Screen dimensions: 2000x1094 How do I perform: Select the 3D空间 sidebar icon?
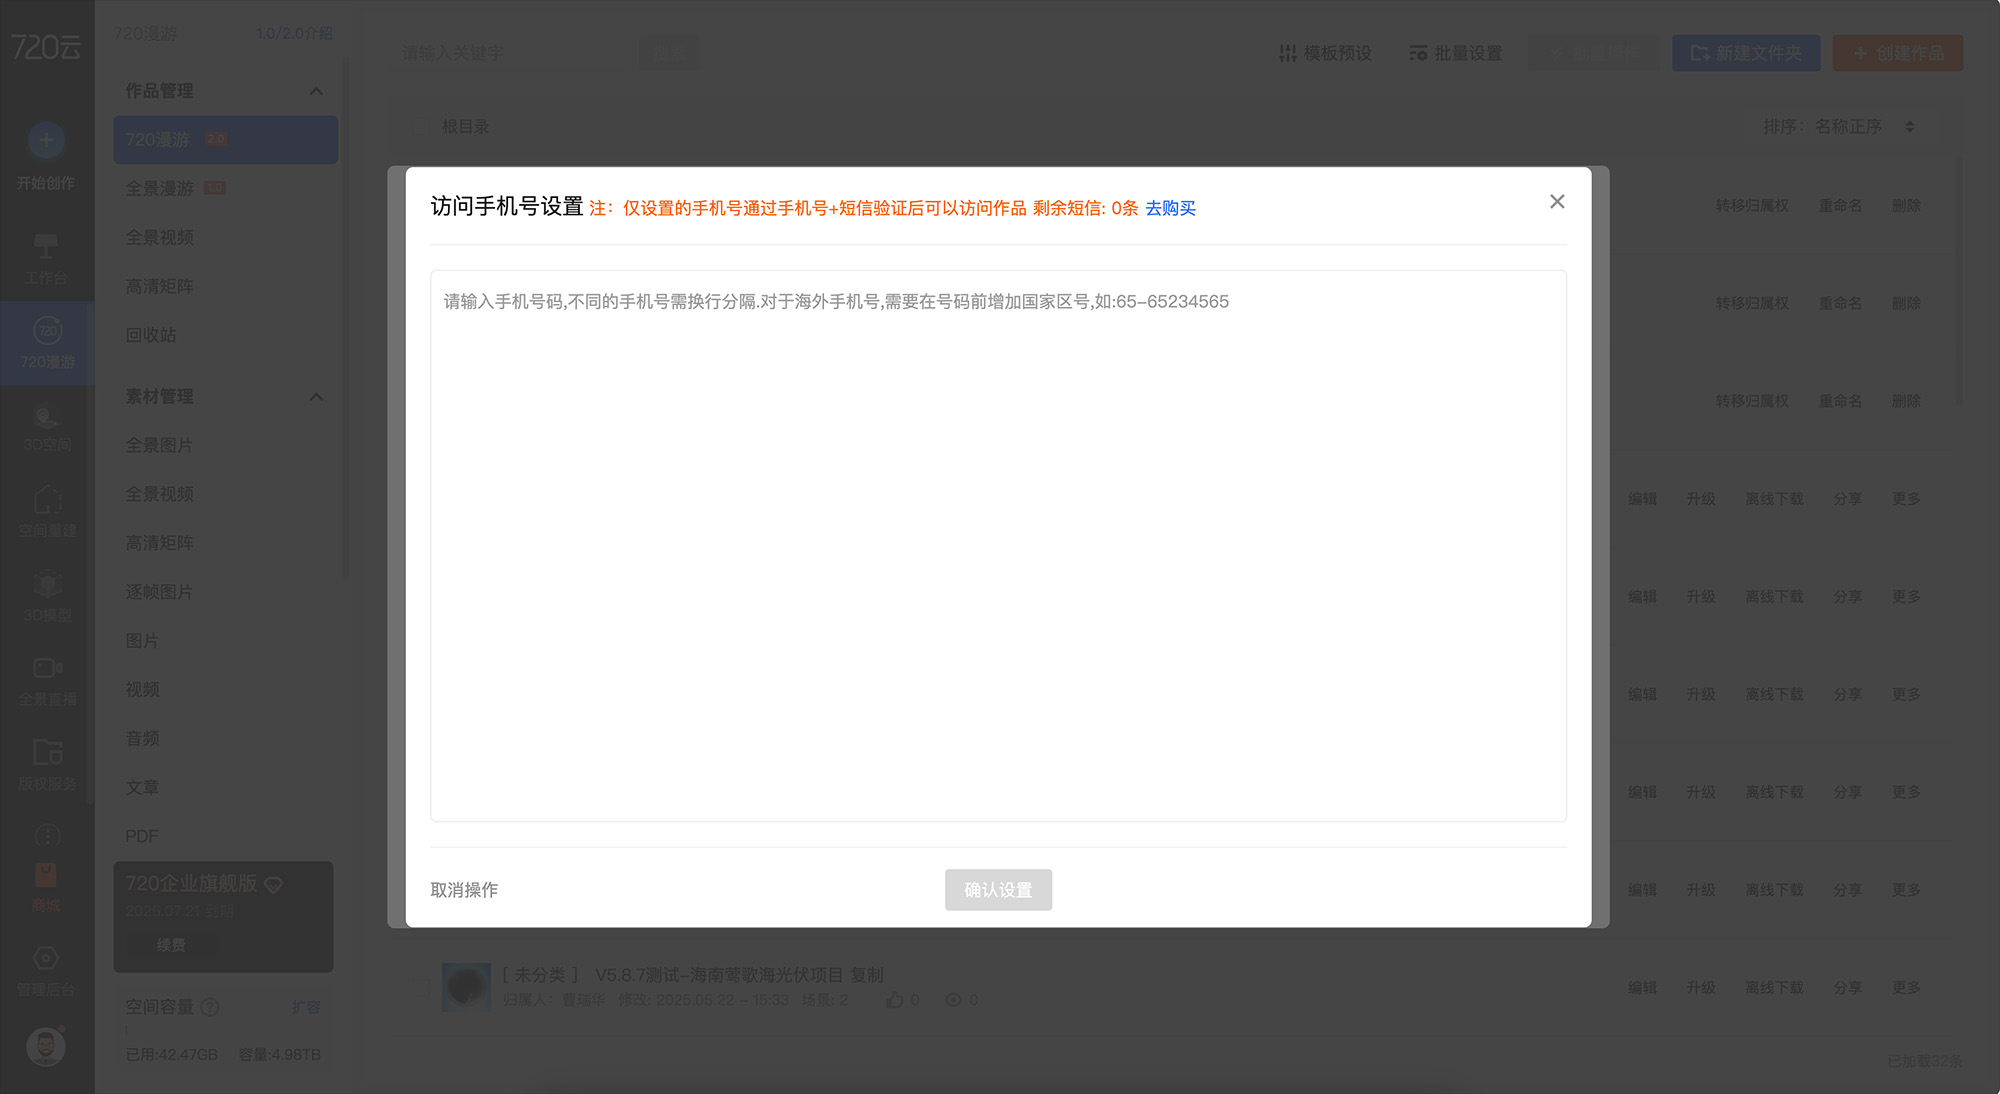click(46, 416)
